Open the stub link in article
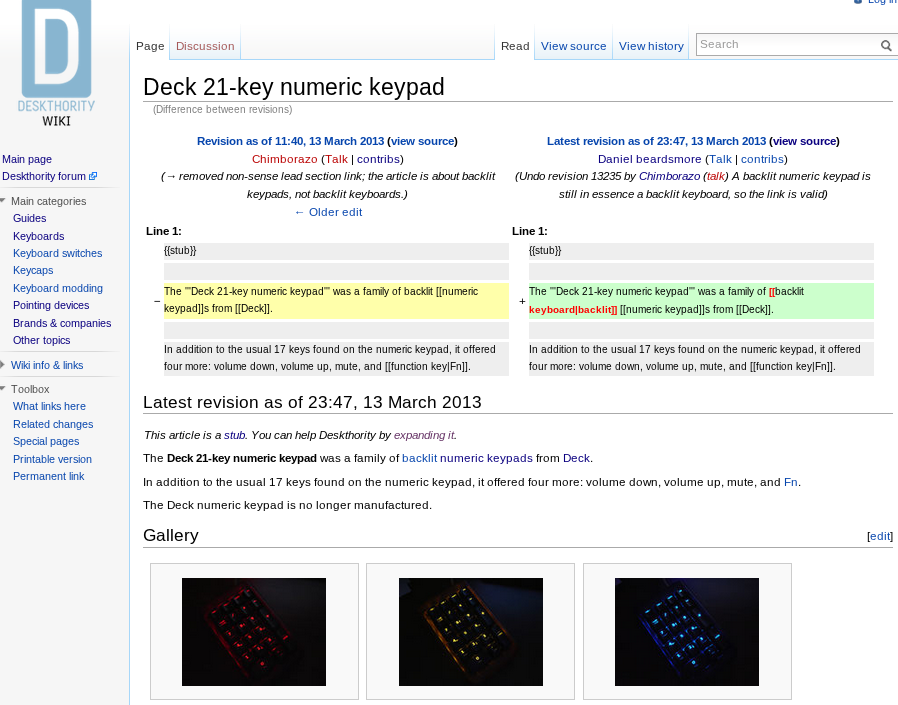898x705 pixels. pyautogui.click(x=234, y=435)
